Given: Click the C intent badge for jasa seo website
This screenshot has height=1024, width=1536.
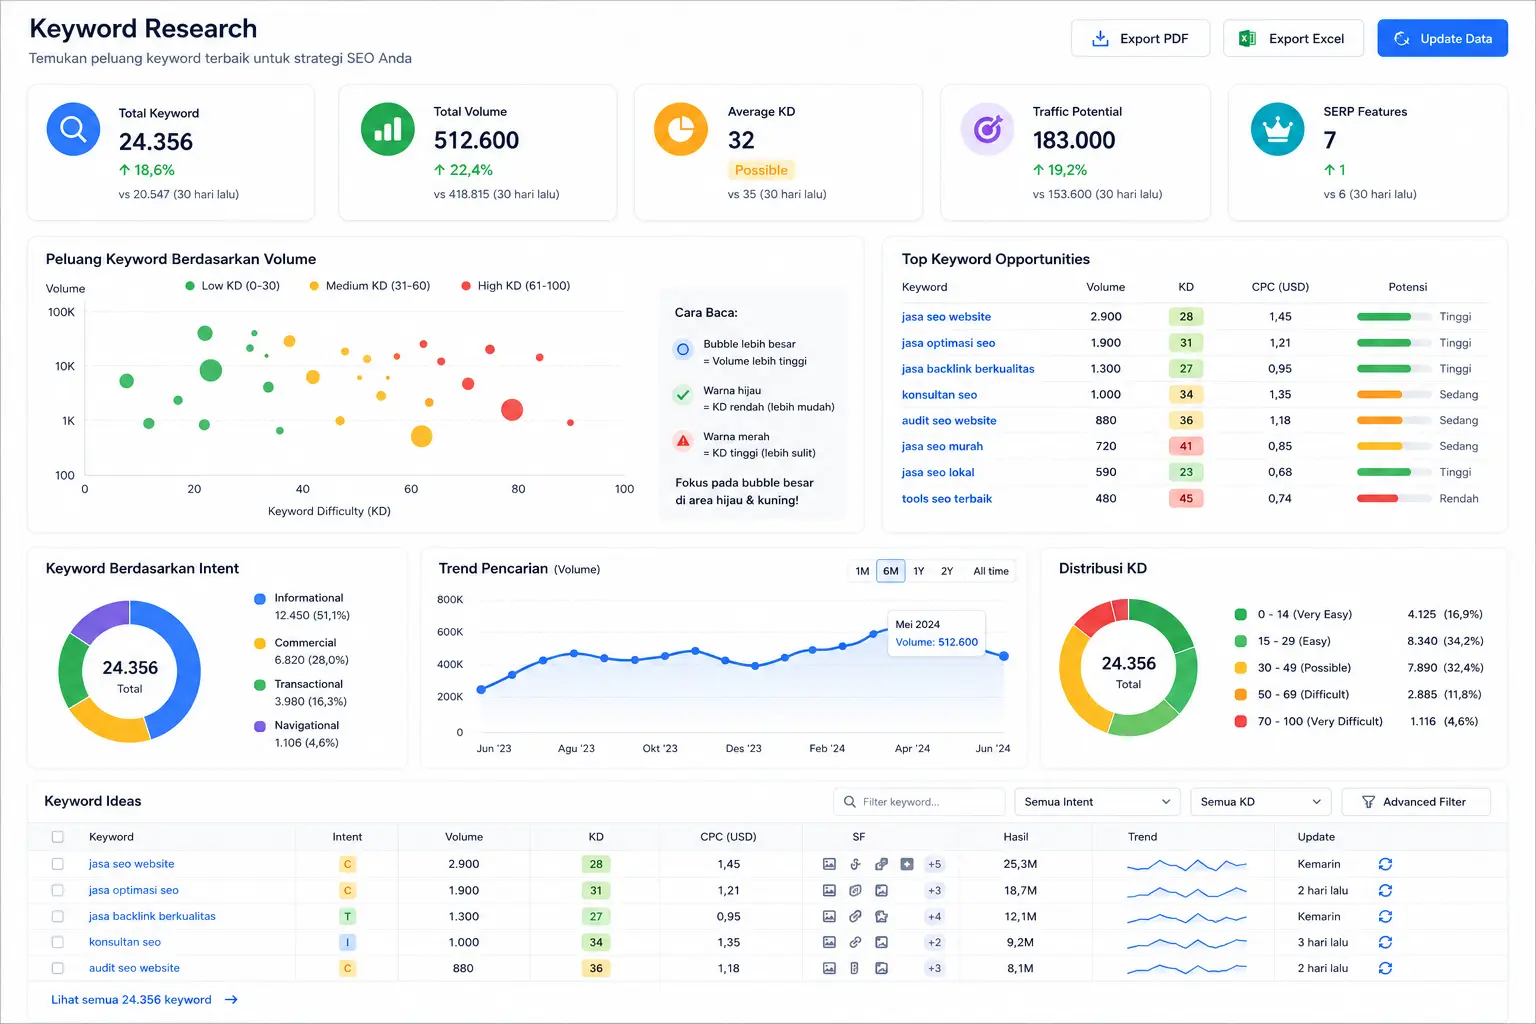Looking at the screenshot, I should 348,864.
